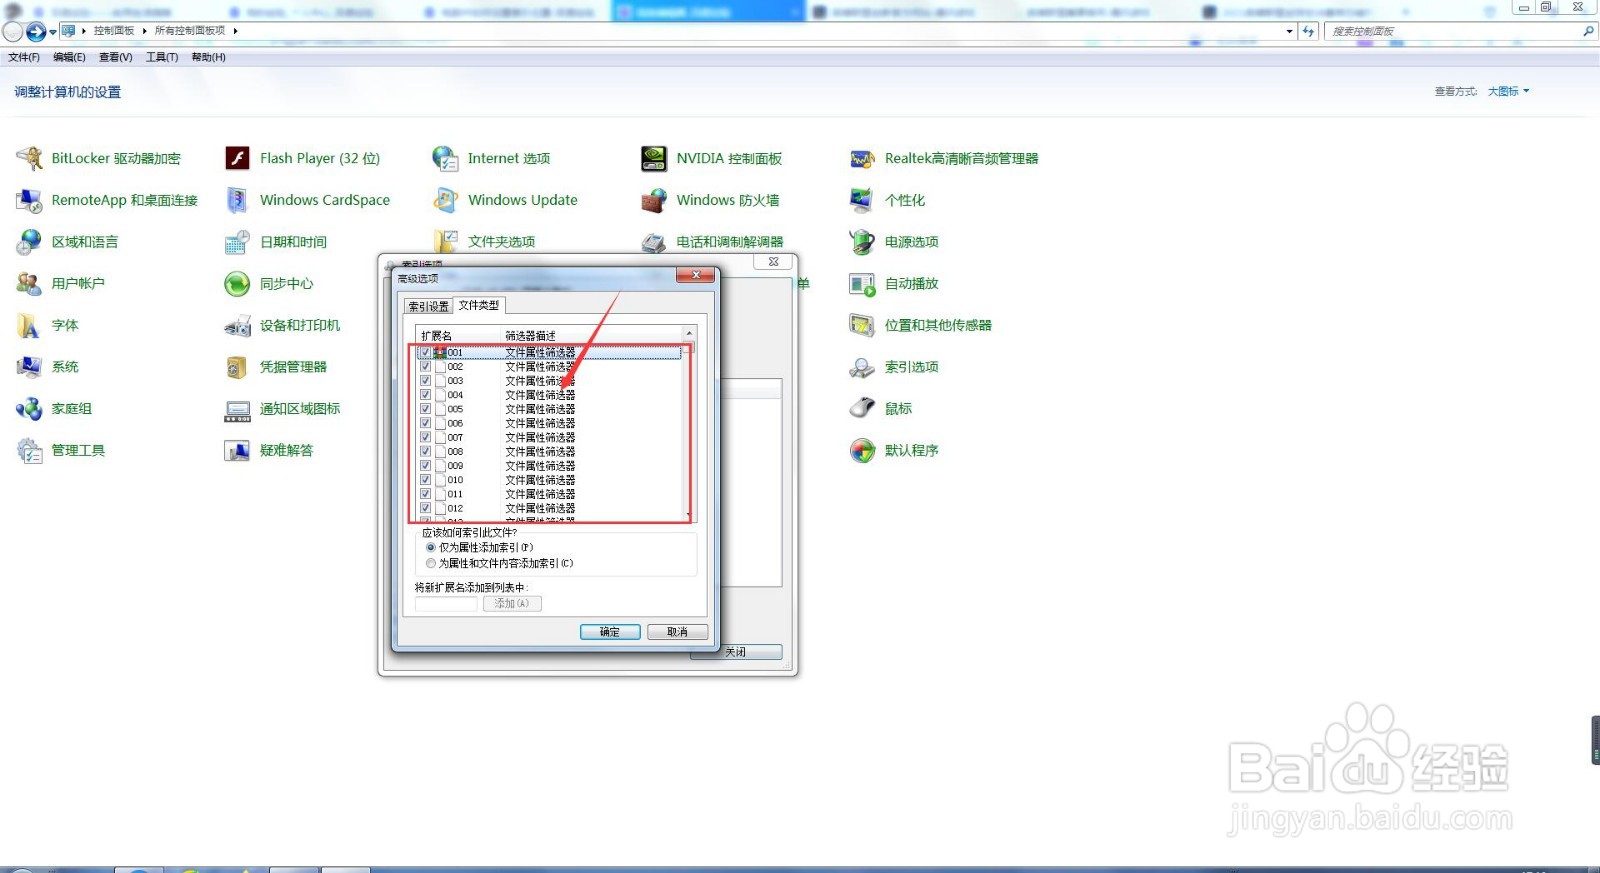Image resolution: width=1600 pixels, height=873 pixels.
Task: Open the 工具(T) menu
Action: (162, 57)
